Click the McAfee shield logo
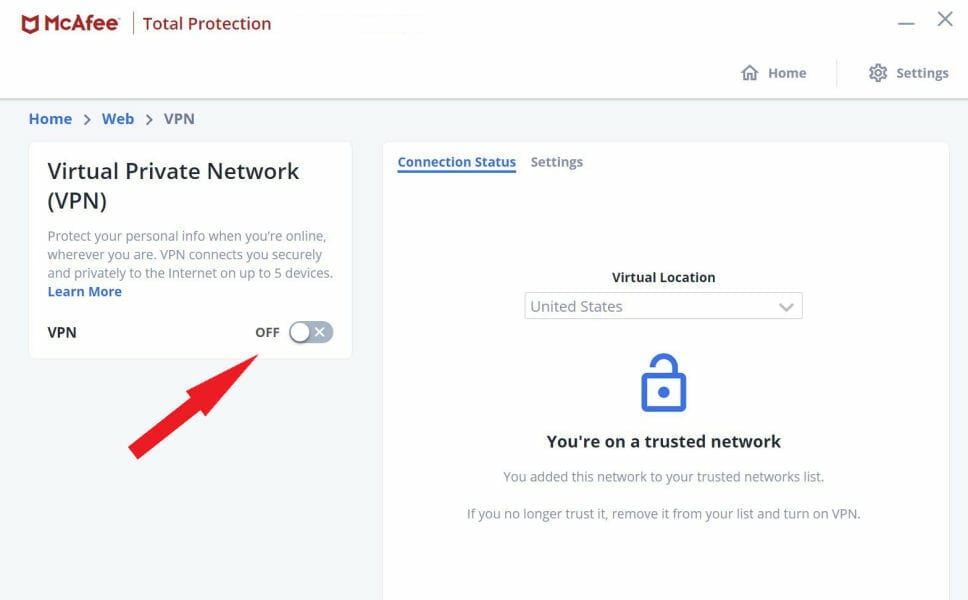Image resolution: width=968 pixels, height=600 pixels. pyautogui.click(x=30, y=24)
